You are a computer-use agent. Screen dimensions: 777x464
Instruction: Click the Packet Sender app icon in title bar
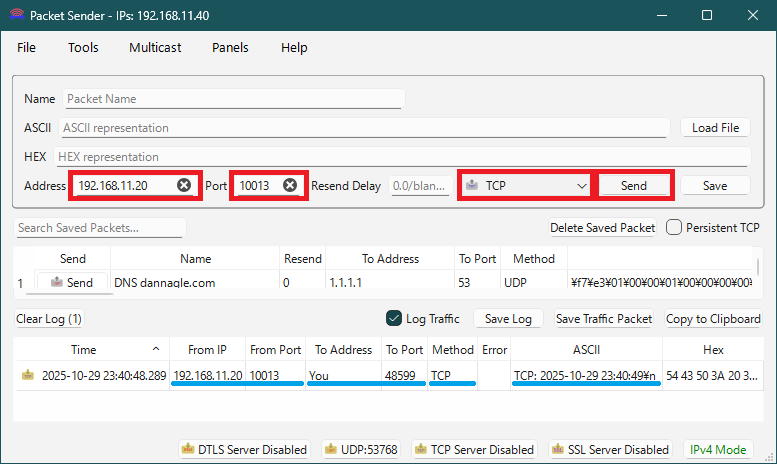pos(15,16)
